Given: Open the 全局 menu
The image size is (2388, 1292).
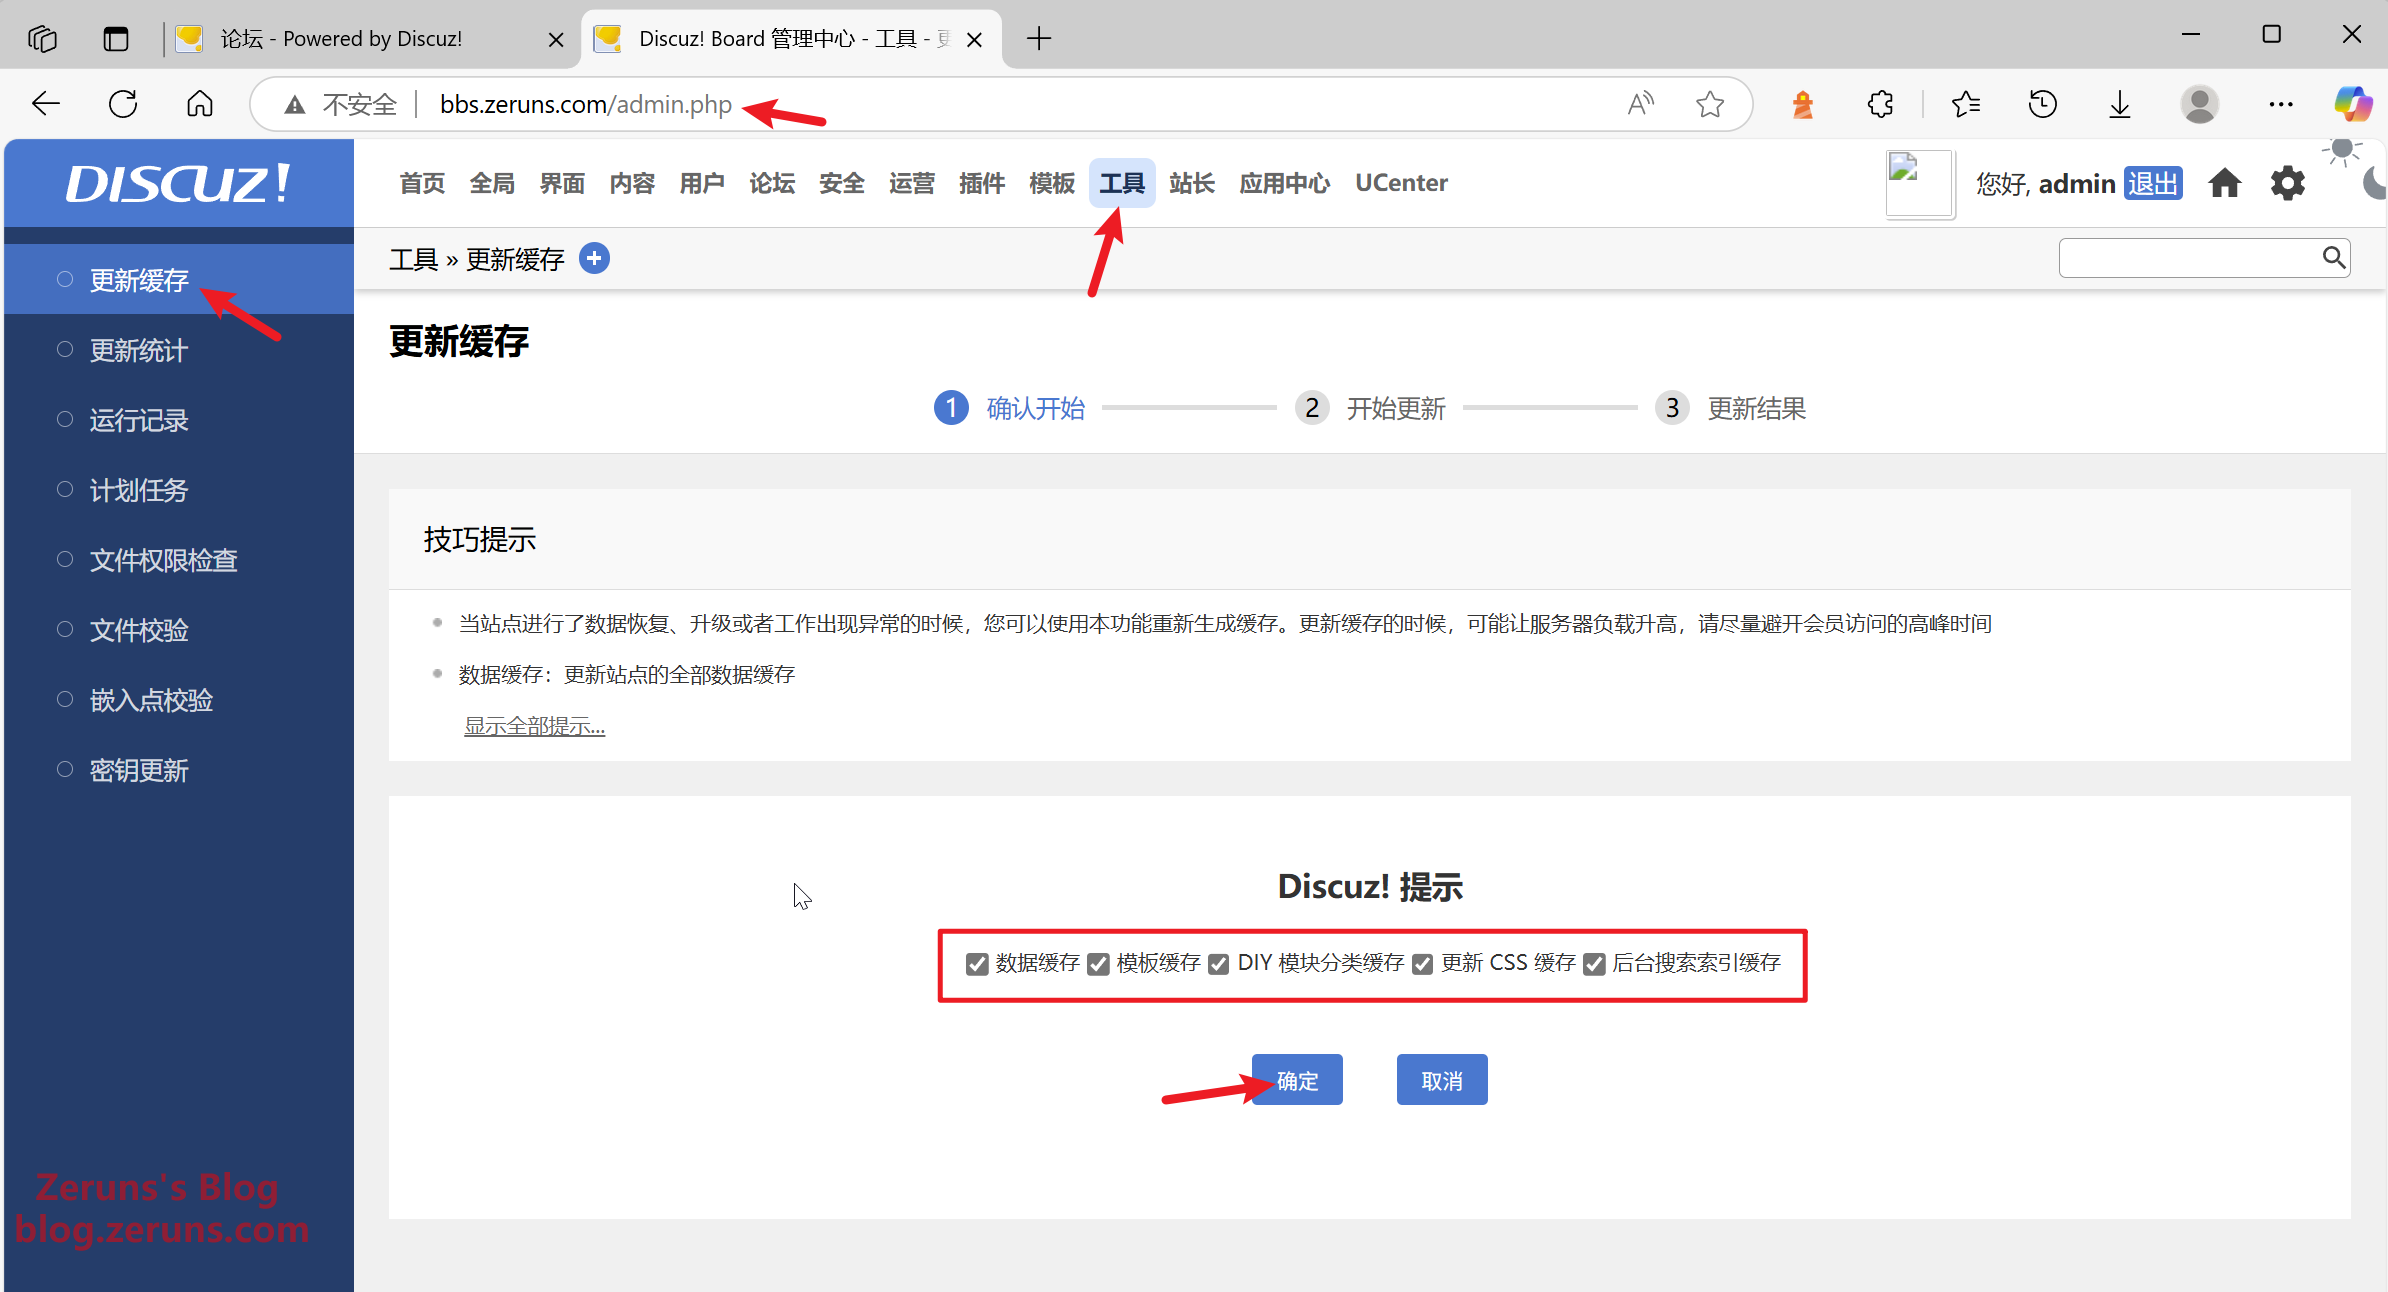Looking at the screenshot, I should click(x=492, y=183).
